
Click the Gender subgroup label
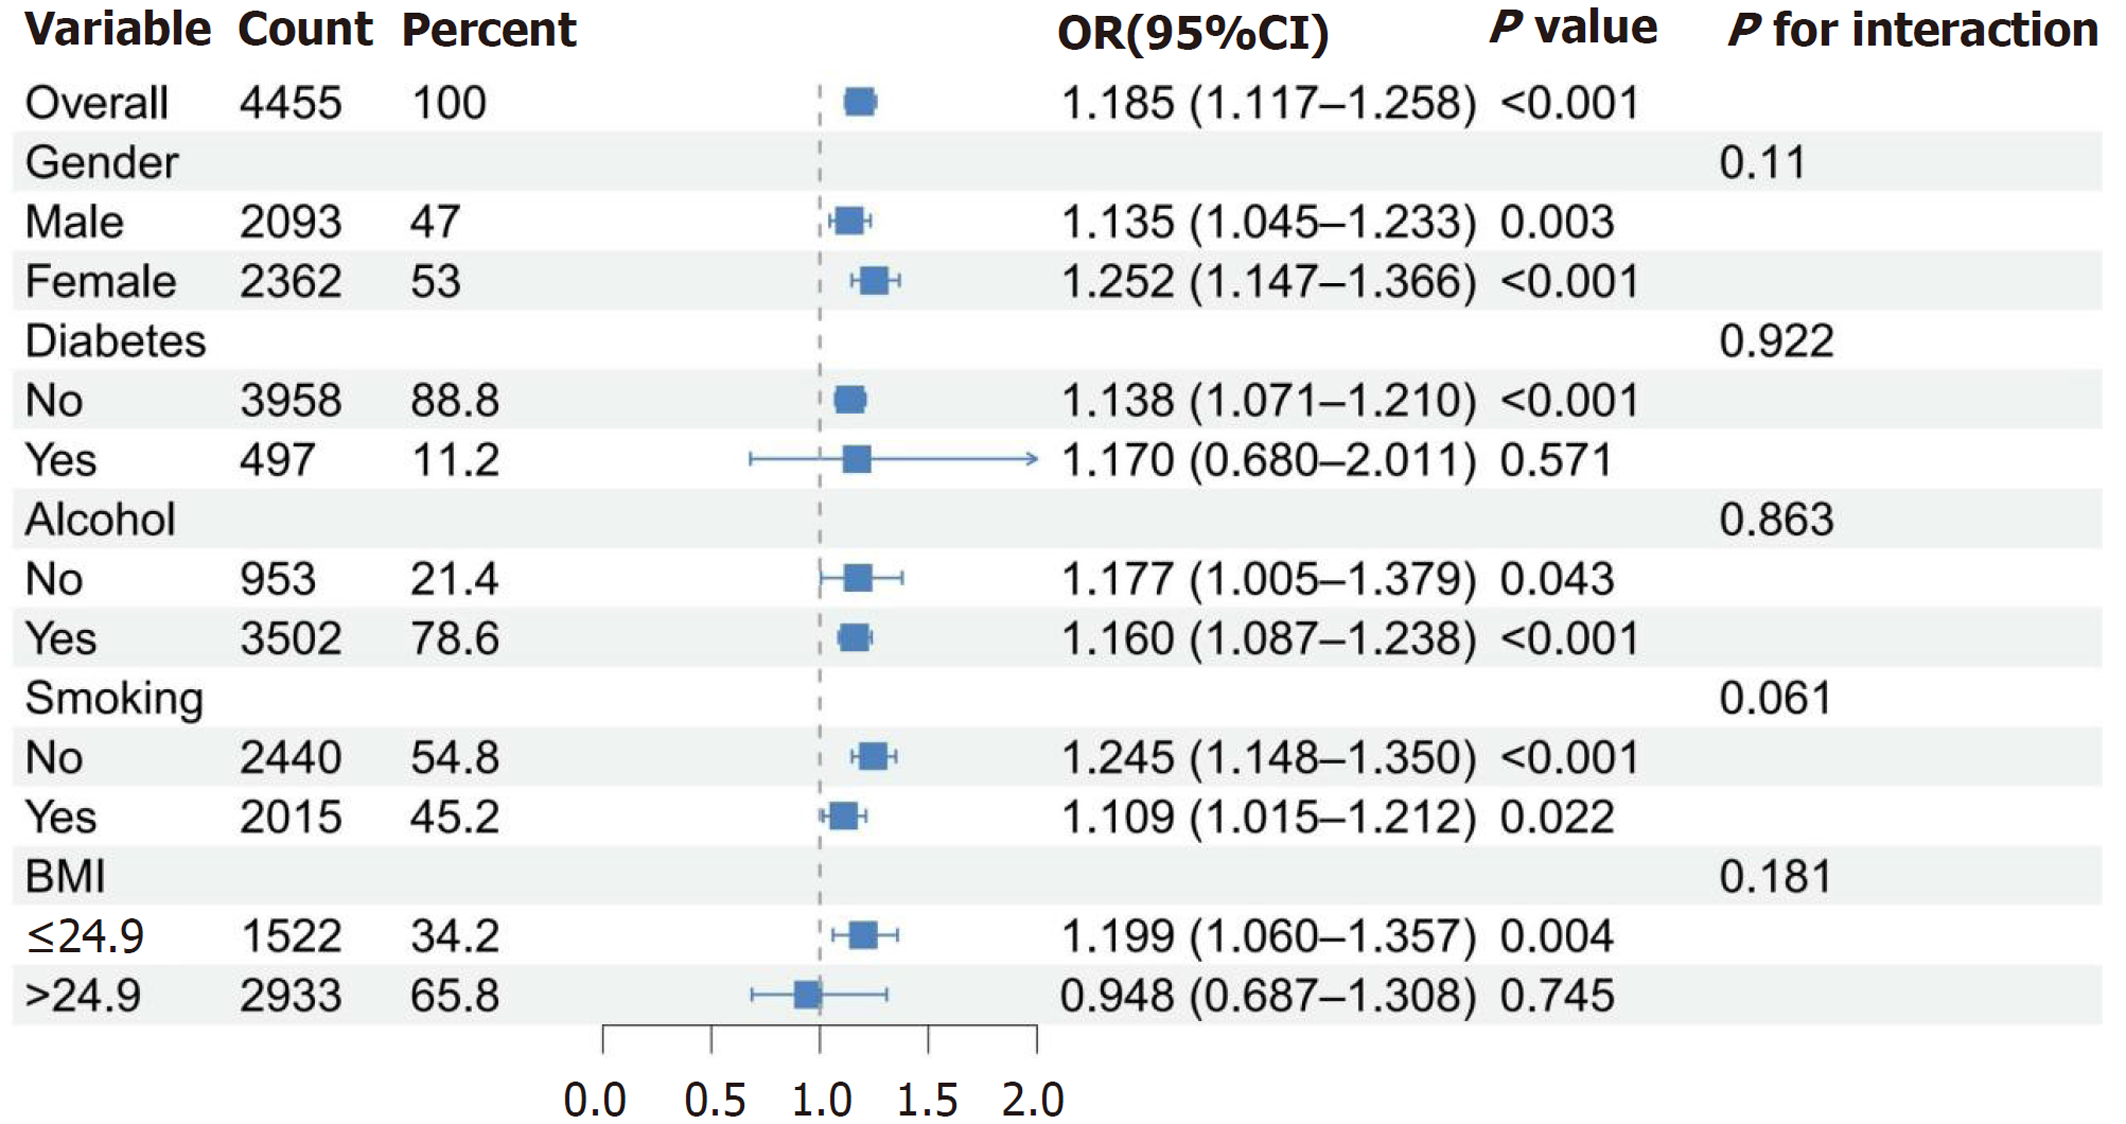(x=102, y=162)
